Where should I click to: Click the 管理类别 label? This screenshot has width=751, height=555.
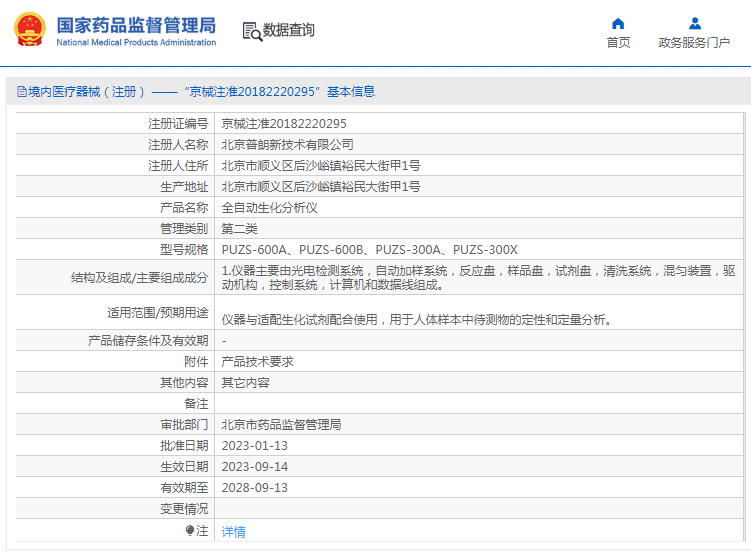[x=184, y=229]
